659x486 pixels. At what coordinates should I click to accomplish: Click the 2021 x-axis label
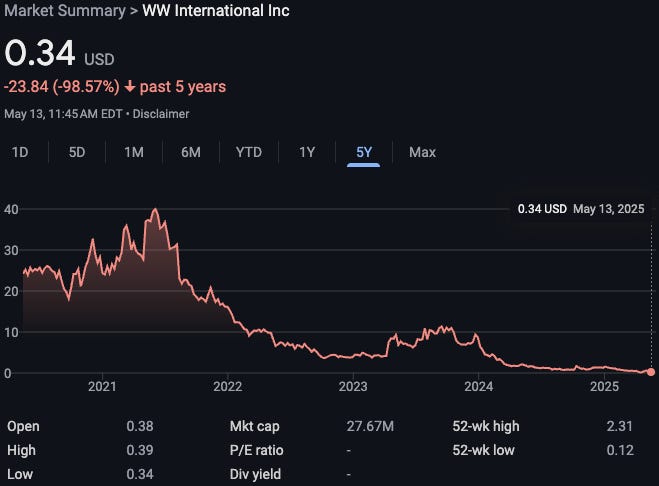(x=102, y=386)
